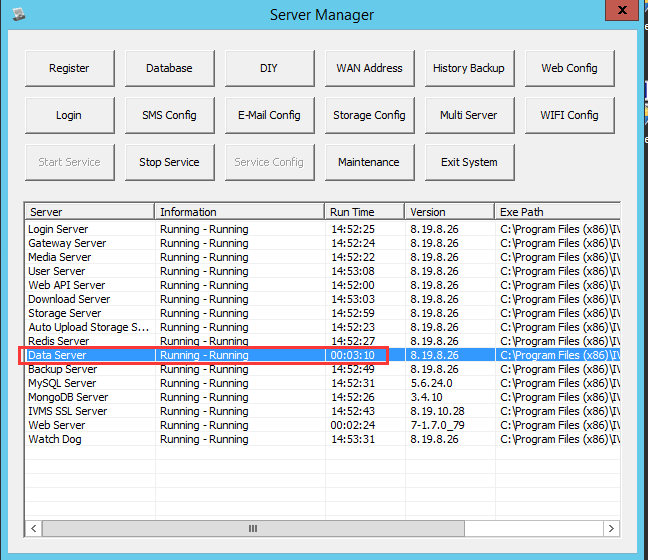Open the Database settings
This screenshot has height=560, width=648.
point(170,68)
